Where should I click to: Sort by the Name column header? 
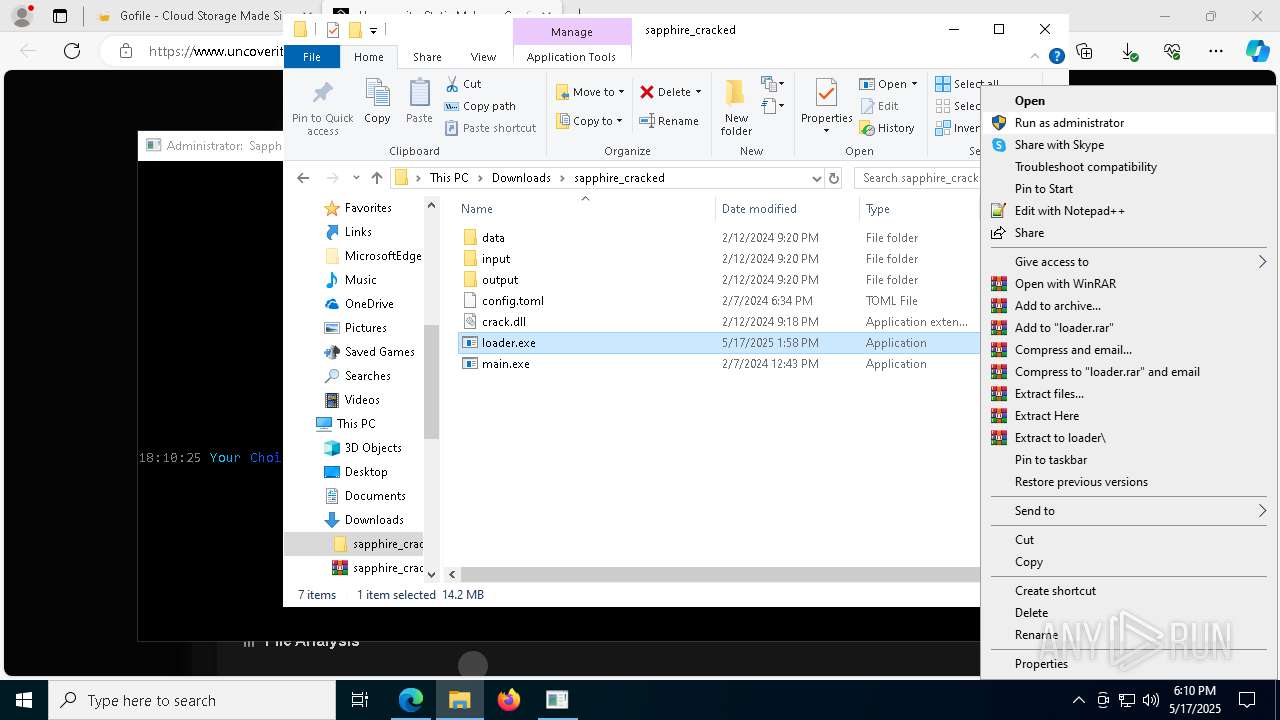click(x=586, y=209)
